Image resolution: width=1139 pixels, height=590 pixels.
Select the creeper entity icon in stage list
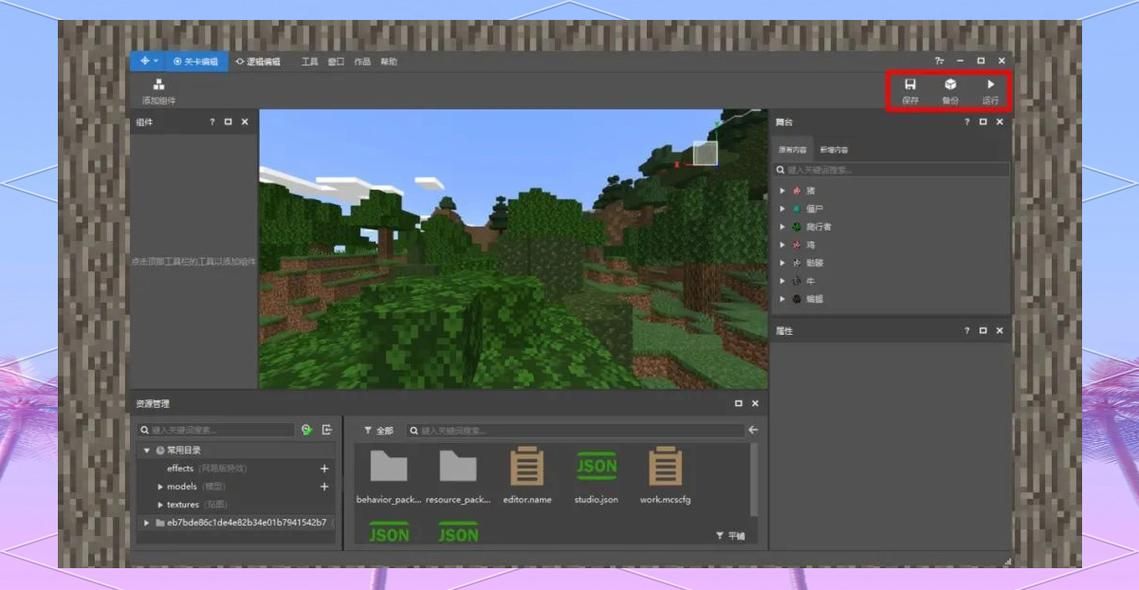click(796, 227)
